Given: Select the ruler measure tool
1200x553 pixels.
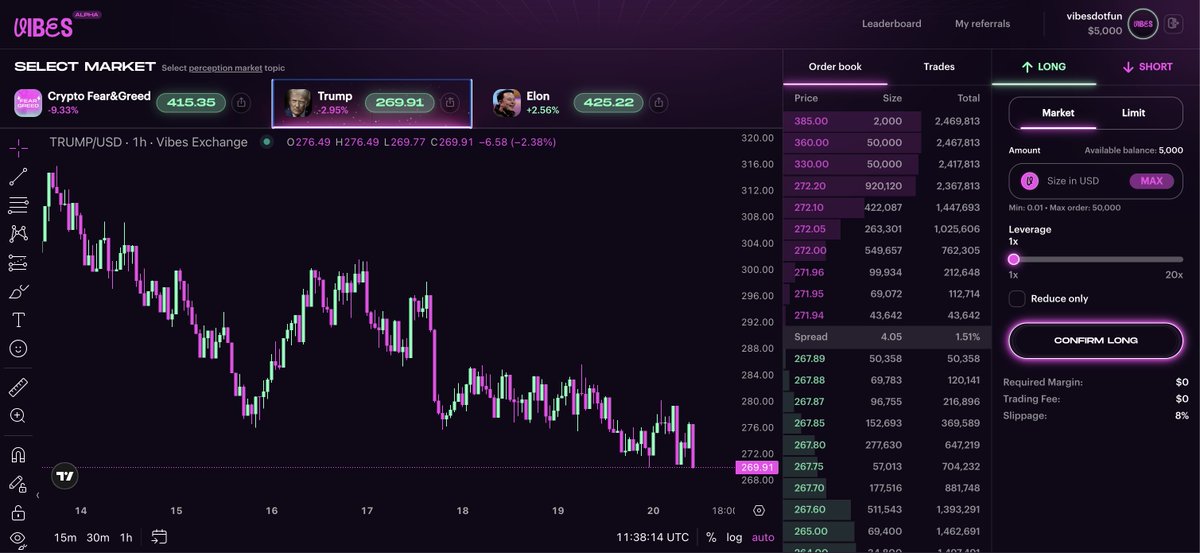Looking at the screenshot, I should [x=18, y=387].
